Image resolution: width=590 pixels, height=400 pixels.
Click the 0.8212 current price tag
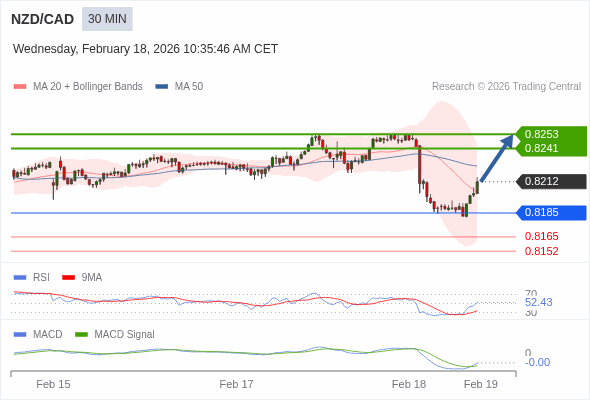(551, 181)
